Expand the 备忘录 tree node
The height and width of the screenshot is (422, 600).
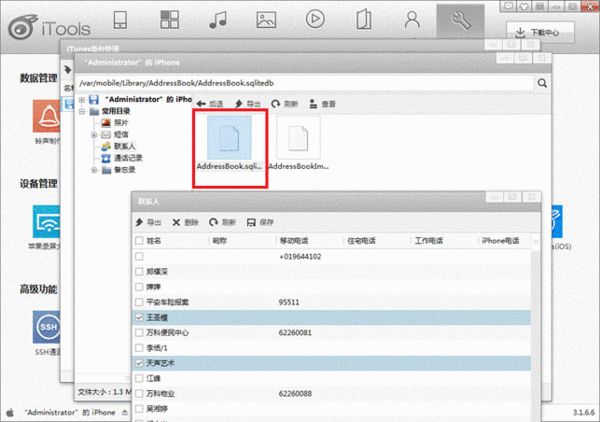[94, 170]
